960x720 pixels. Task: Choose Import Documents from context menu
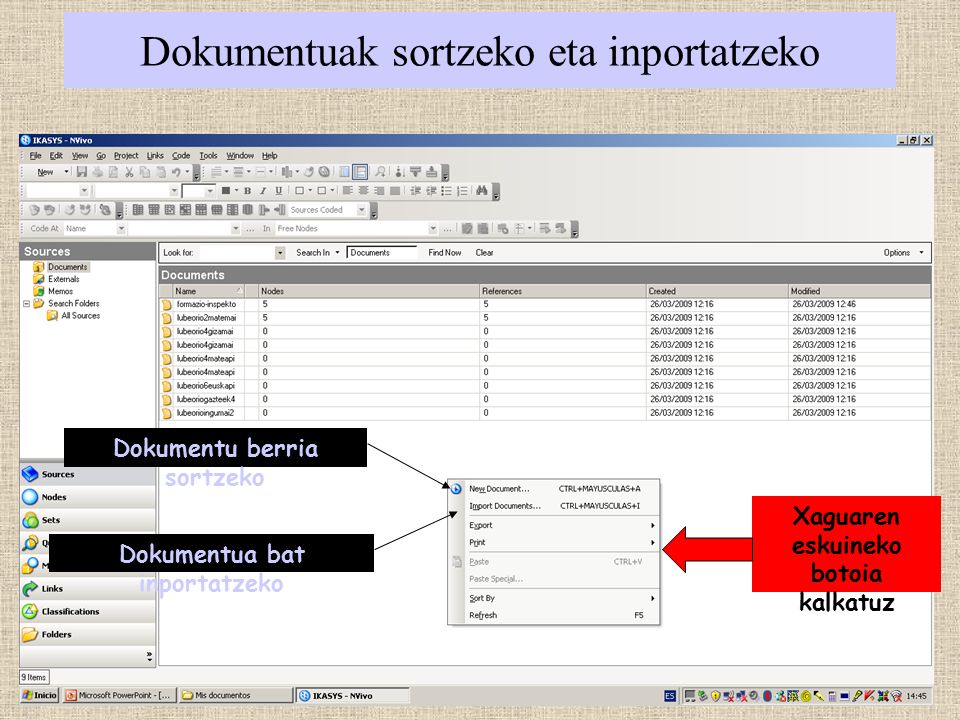coord(554,506)
